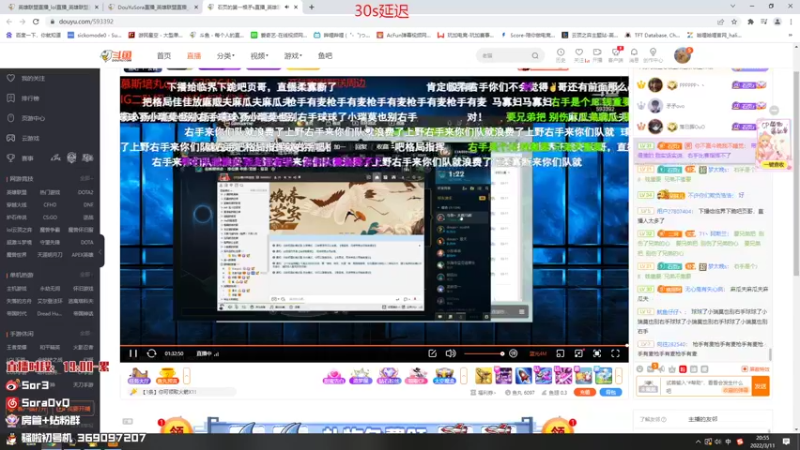Image resolution: width=800 pixels, height=450 pixels.
Task: Open the 首页 nav tab
Action: point(164,56)
